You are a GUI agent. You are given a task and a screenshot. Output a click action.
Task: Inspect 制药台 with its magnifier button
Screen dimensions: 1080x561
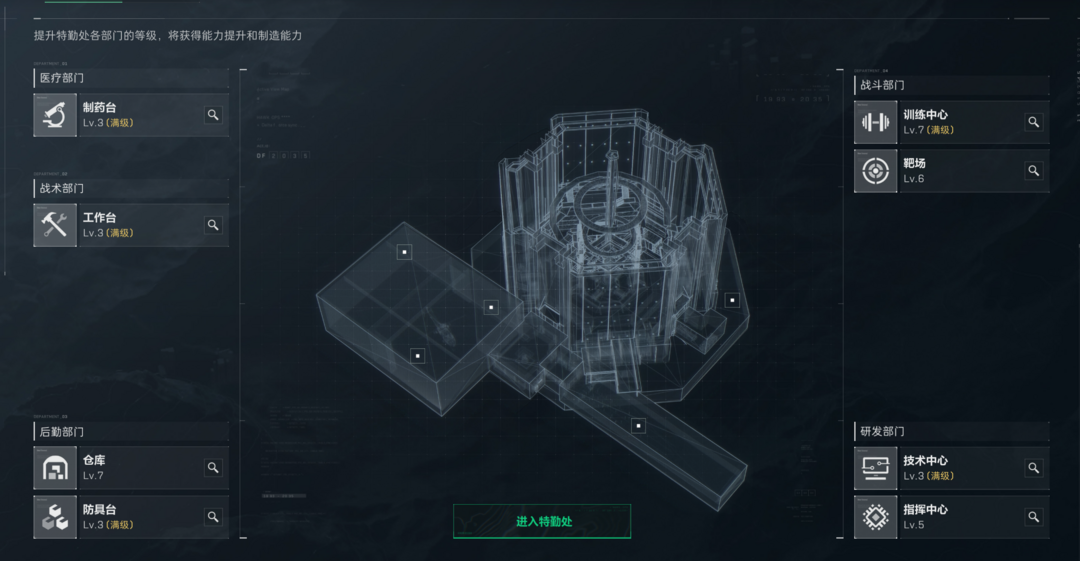[214, 115]
